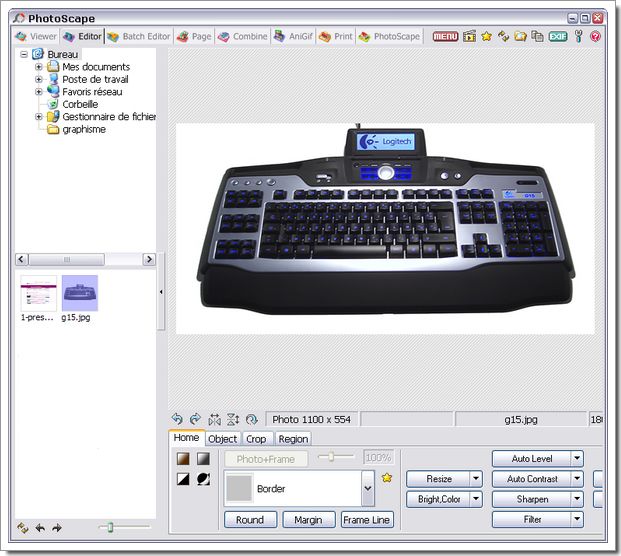The image size is (621, 556).
Task: Click the undo arrow under the photo
Action: (x=177, y=419)
